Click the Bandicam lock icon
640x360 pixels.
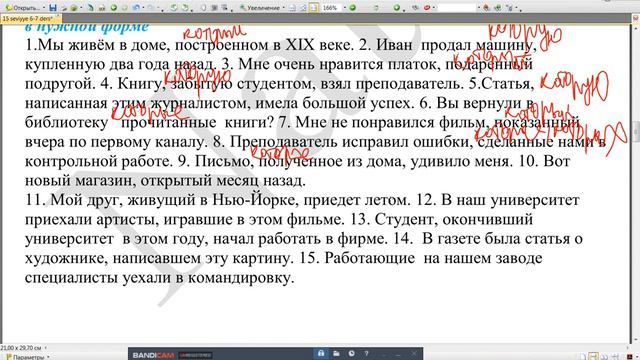click(x=321, y=353)
